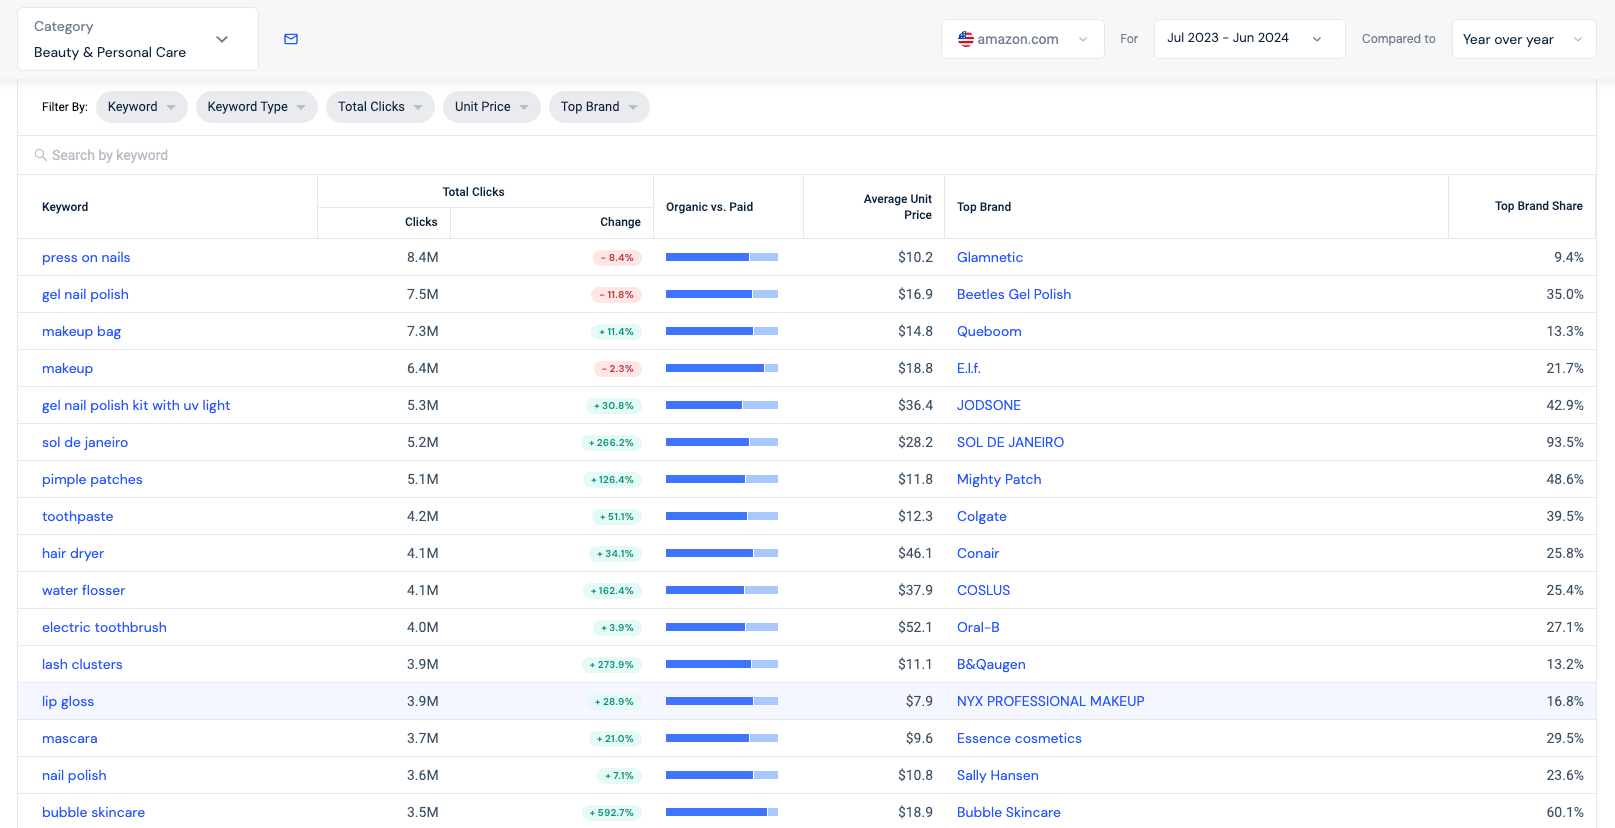Image resolution: width=1615 pixels, height=828 pixels.
Task: Open the Colgate brand link
Action: tap(982, 516)
